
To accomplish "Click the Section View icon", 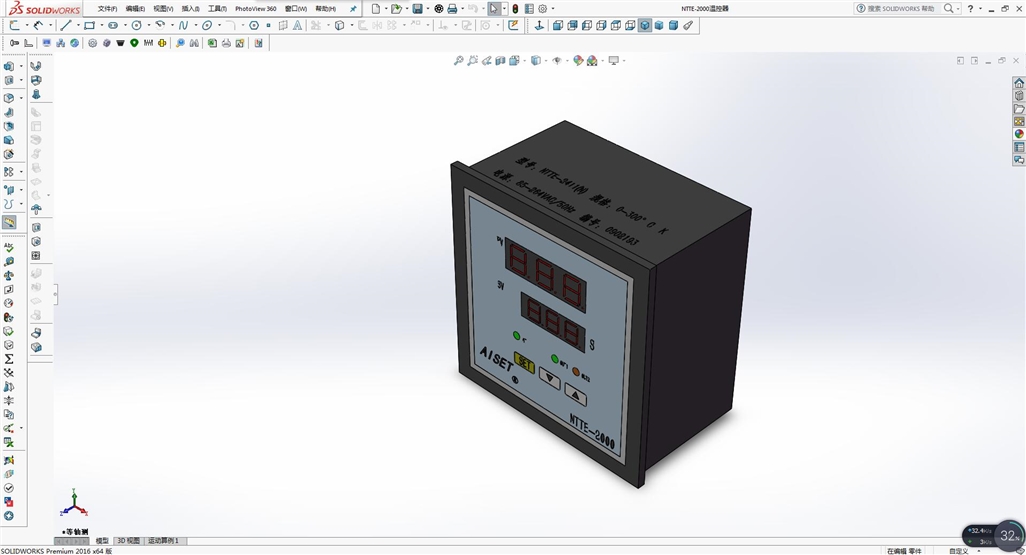I will coord(501,60).
